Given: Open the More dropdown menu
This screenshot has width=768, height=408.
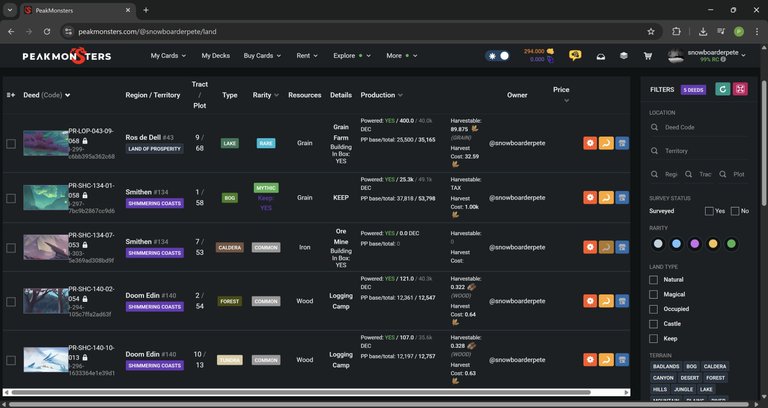Looking at the screenshot, I should [402, 56].
